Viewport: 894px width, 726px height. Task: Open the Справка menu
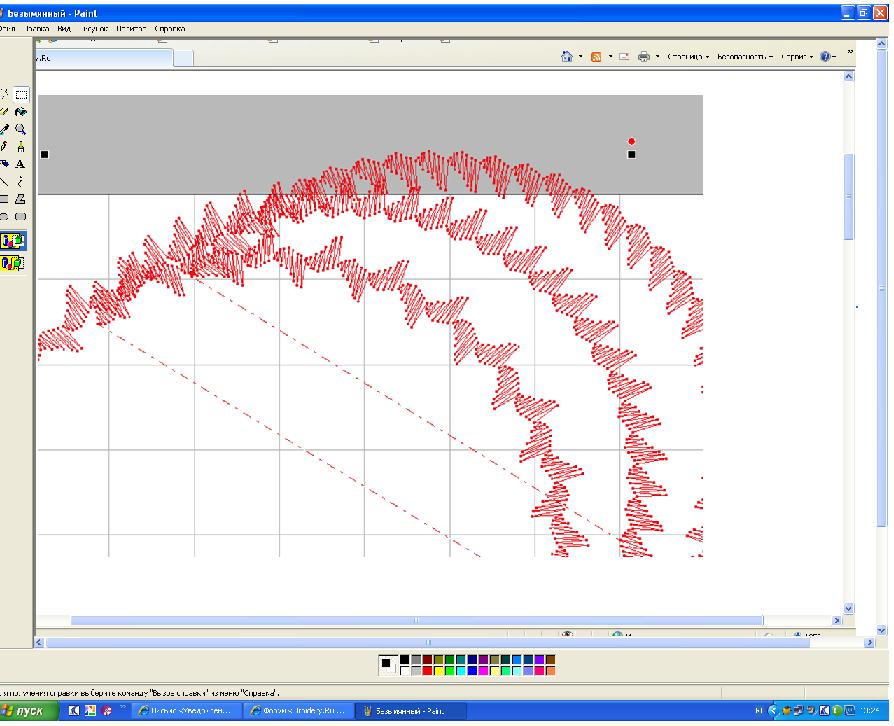coord(170,30)
